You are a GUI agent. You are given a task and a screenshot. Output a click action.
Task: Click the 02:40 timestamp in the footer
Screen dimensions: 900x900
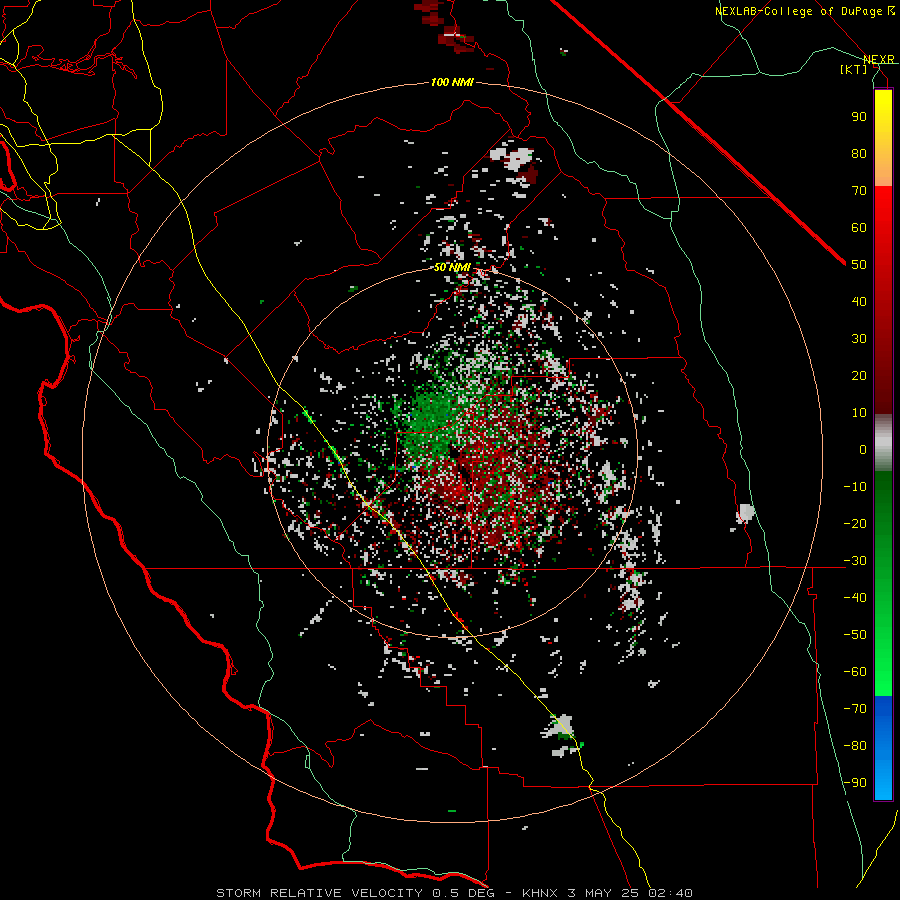pos(670,893)
